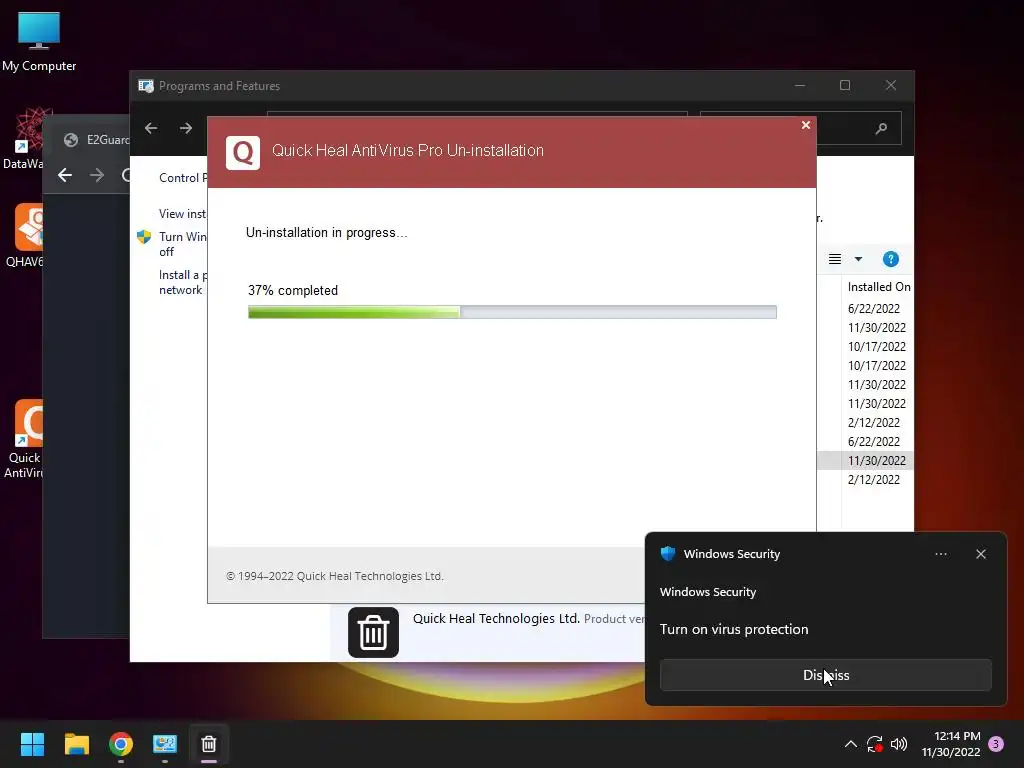Open Google Chrome from taskbar

tap(121, 744)
